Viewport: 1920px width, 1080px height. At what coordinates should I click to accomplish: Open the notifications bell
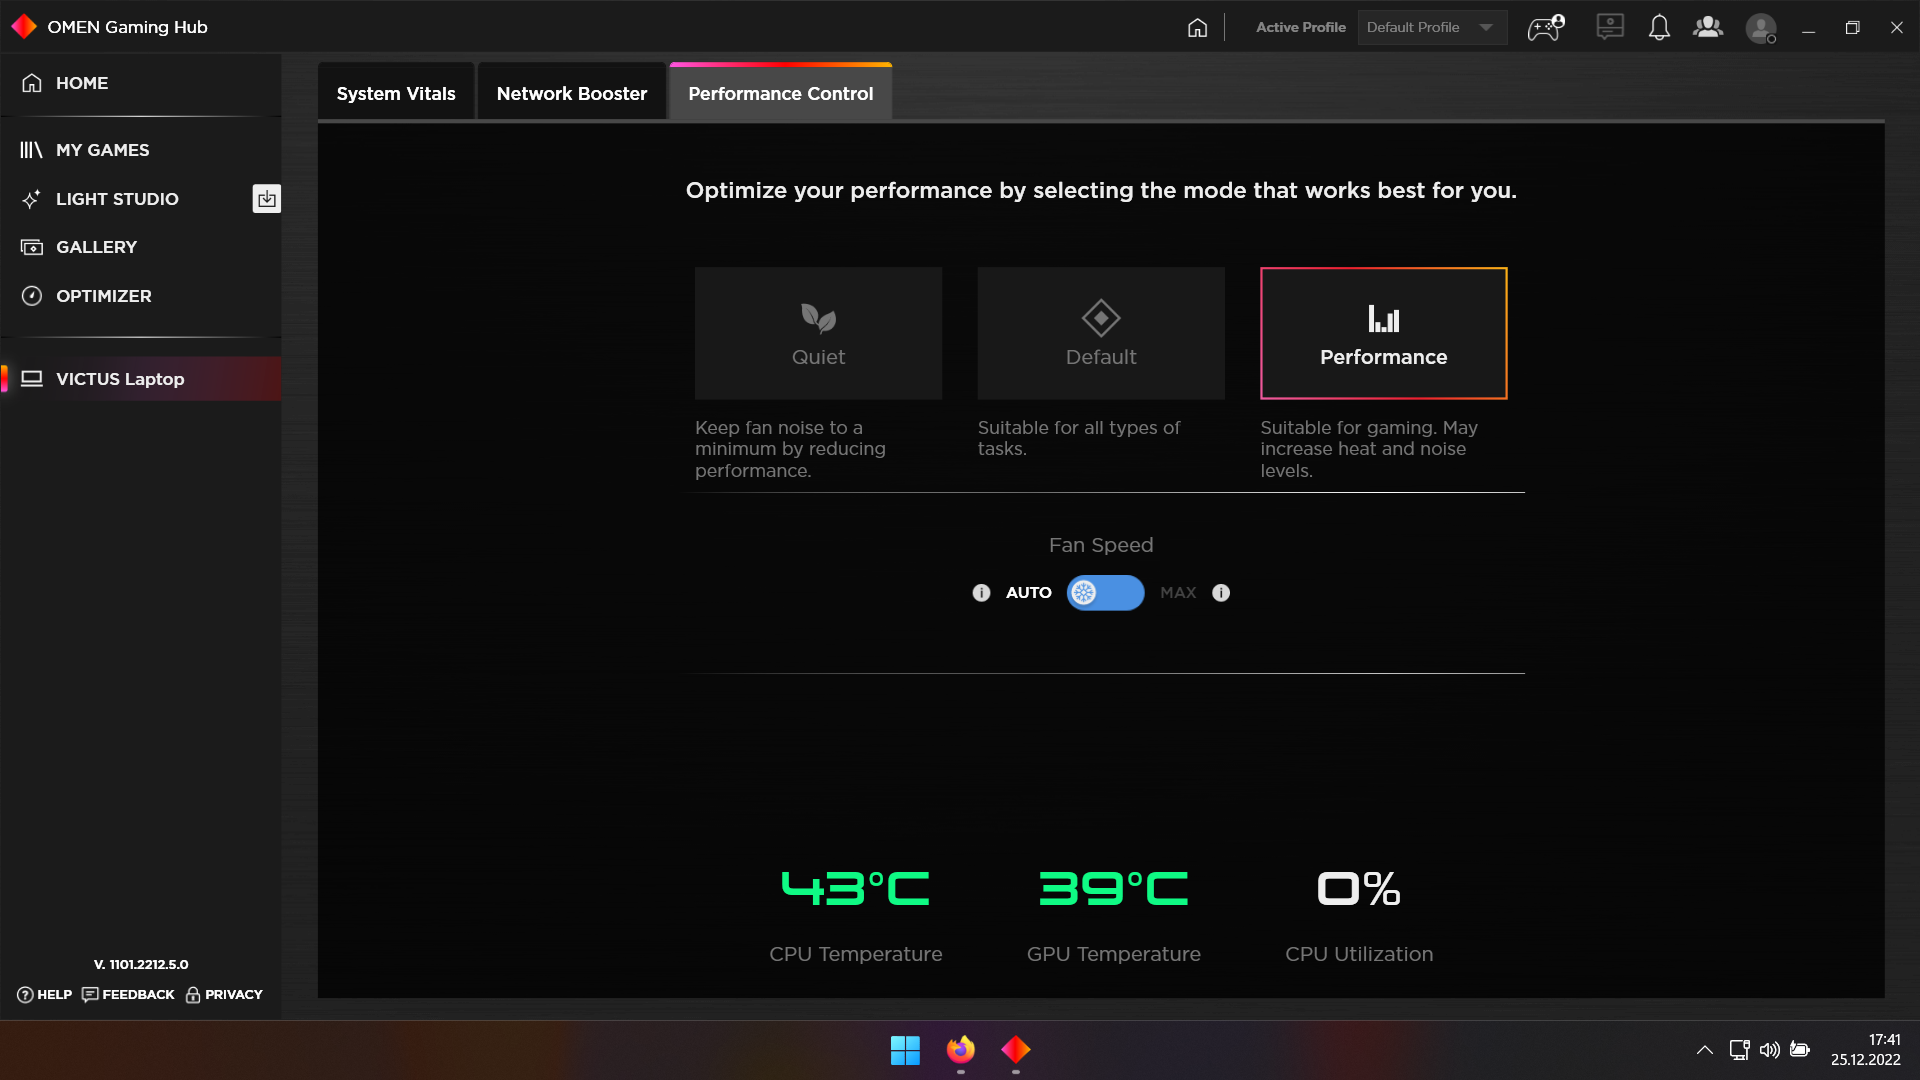pyautogui.click(x=1659, y=28)
